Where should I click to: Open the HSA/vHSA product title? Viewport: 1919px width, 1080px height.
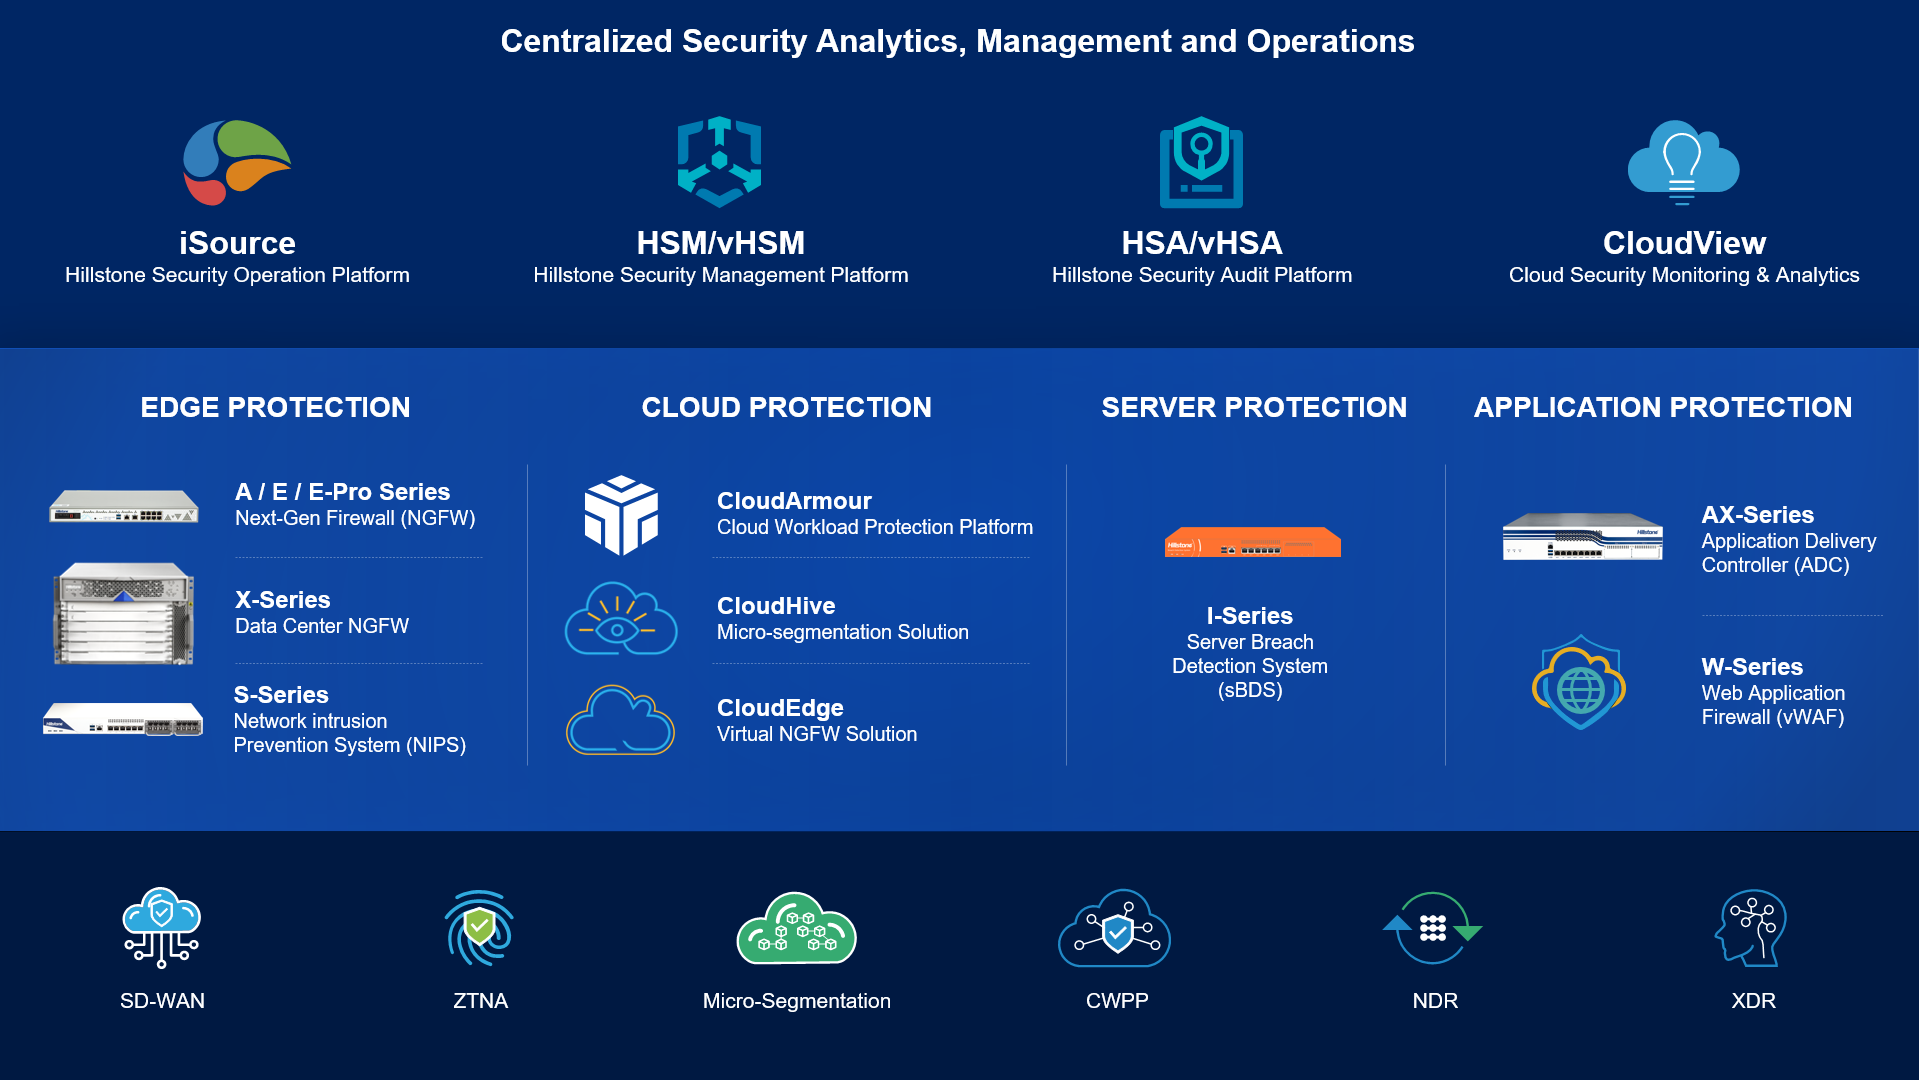[x=1202, y=243]
